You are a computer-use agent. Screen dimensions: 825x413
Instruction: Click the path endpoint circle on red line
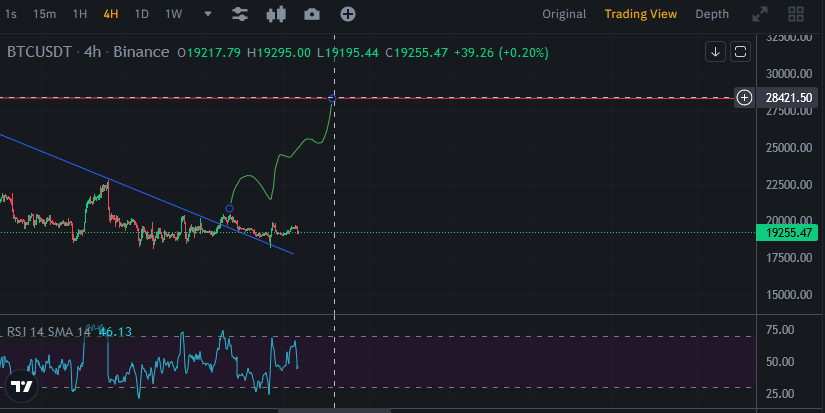click(332, 98)
